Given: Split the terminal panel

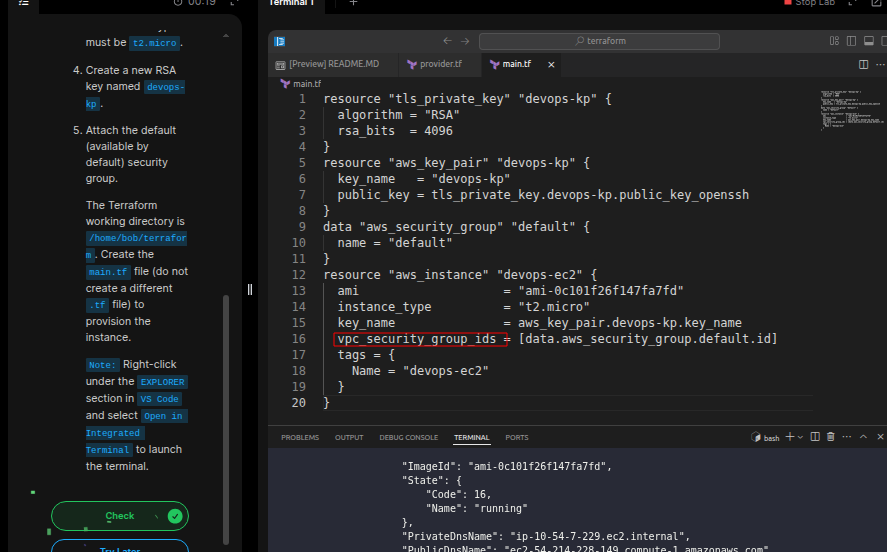Looking at the screenshot, I should (814, 437).
